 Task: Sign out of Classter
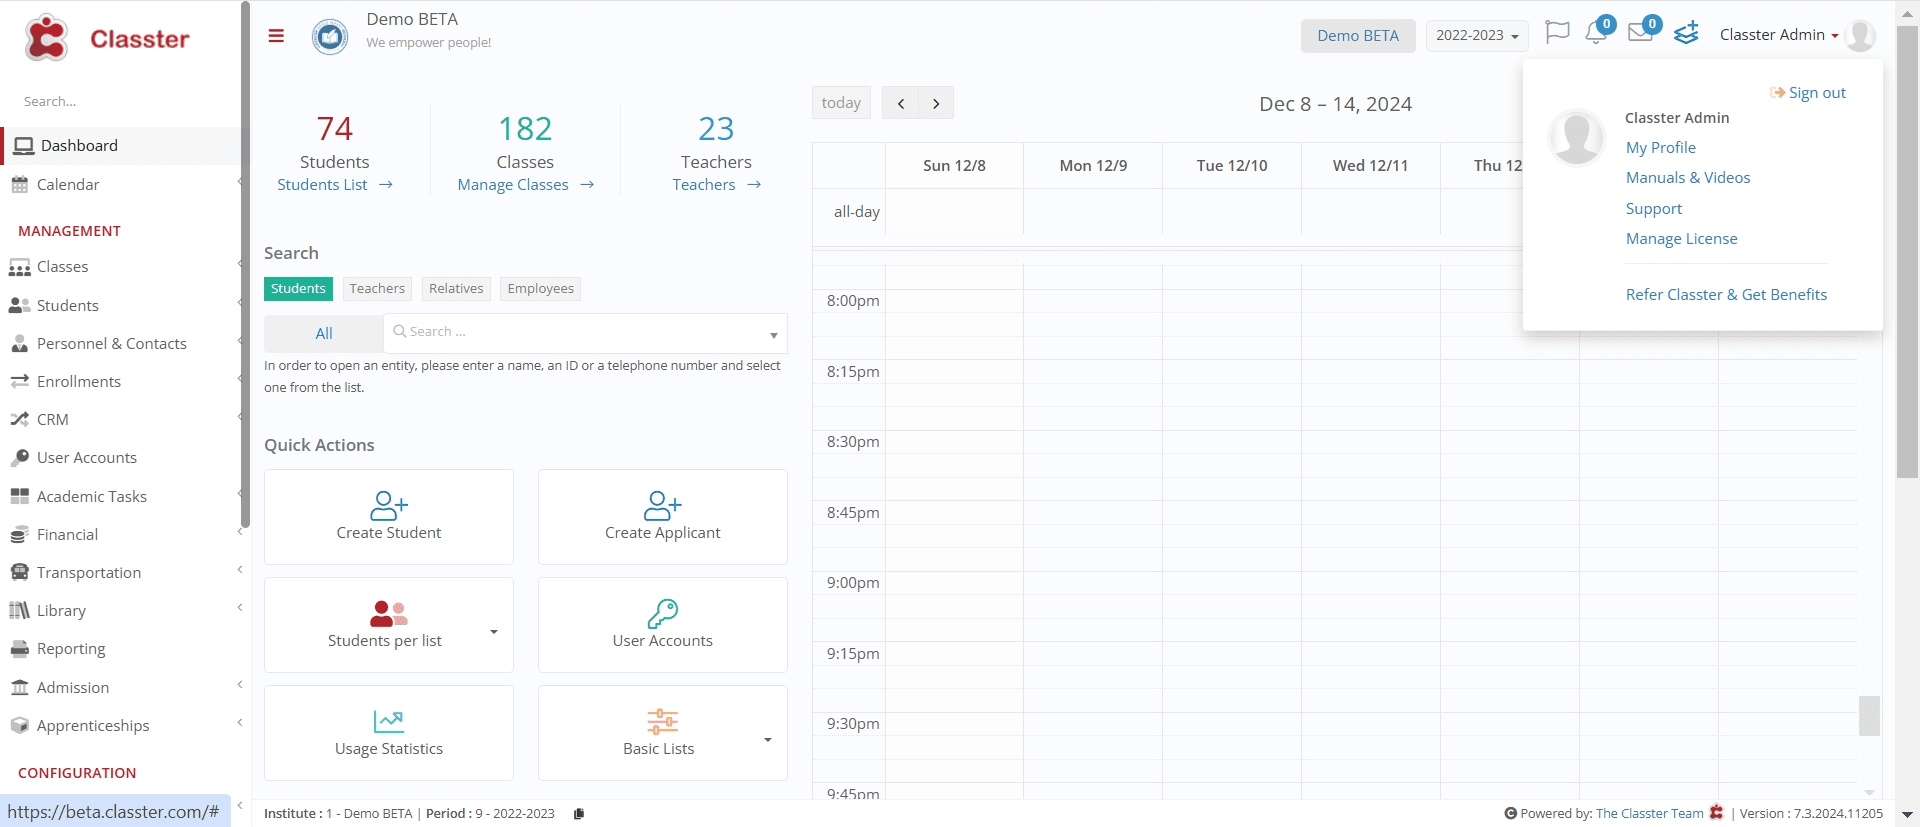pos(1808,93)
